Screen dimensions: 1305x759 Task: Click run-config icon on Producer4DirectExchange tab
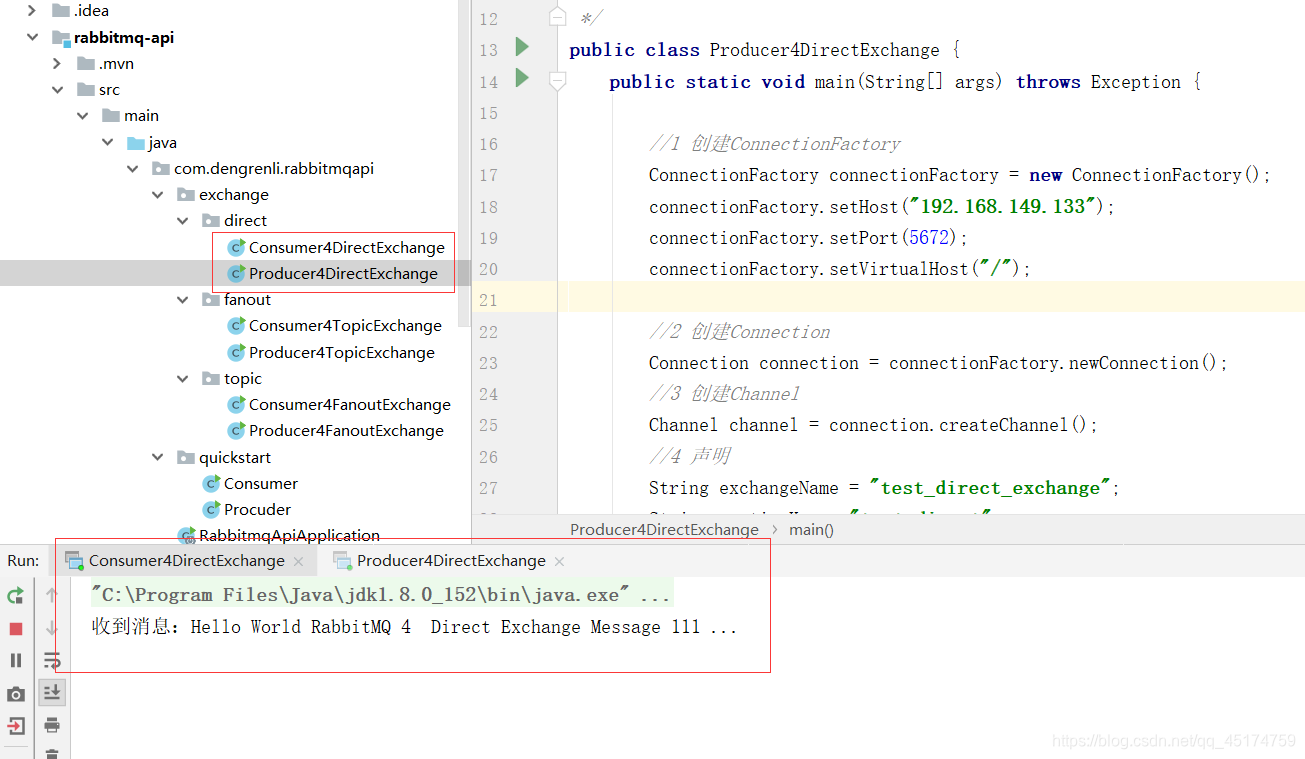(342, 561)
